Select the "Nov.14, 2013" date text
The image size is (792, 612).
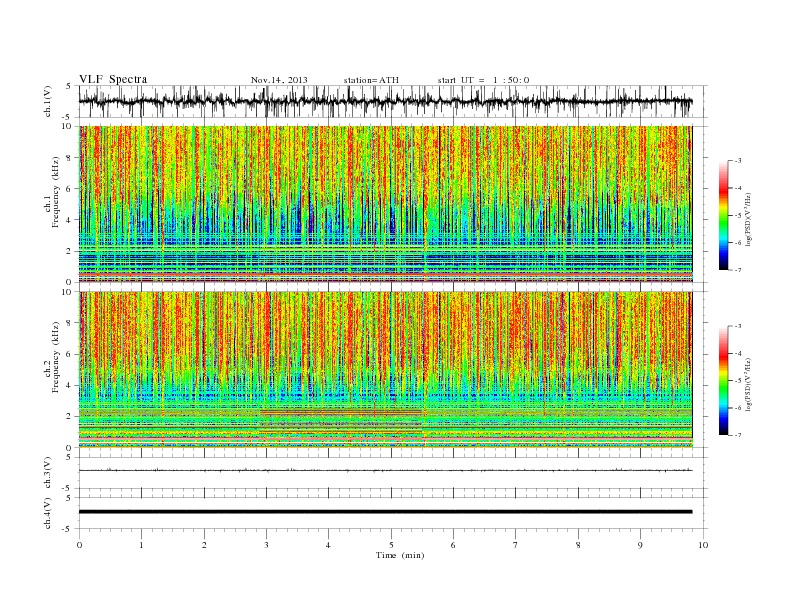pos(279,80)
